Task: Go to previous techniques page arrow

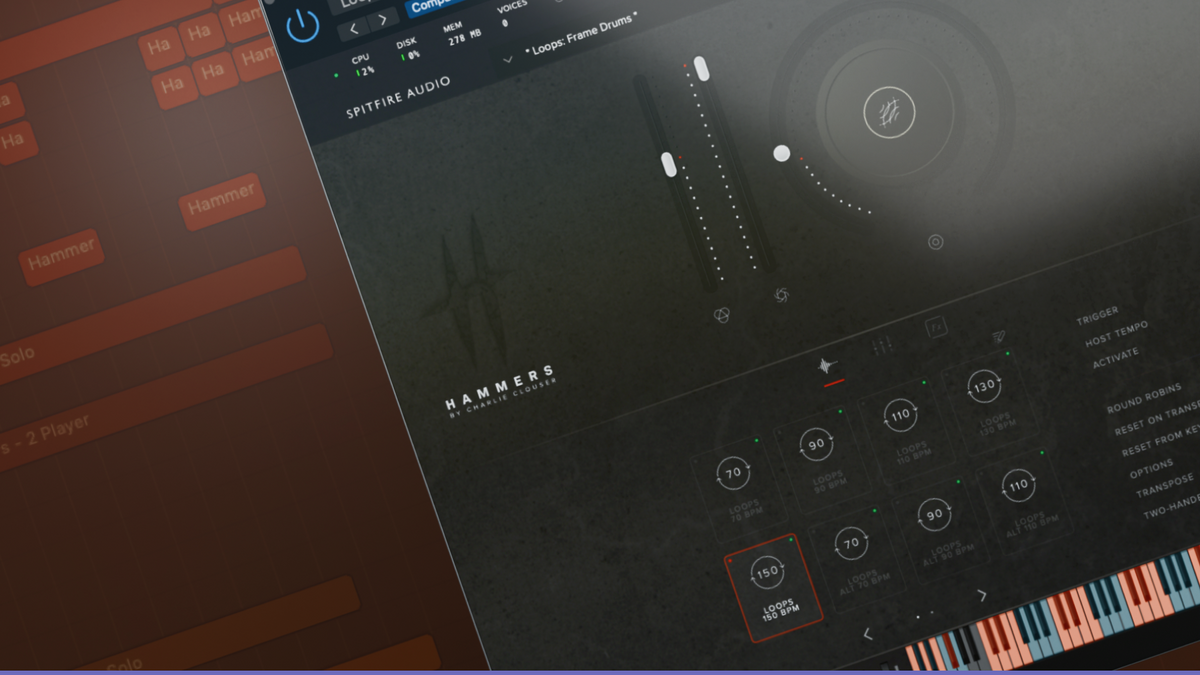Action: [x=867, y=634]
